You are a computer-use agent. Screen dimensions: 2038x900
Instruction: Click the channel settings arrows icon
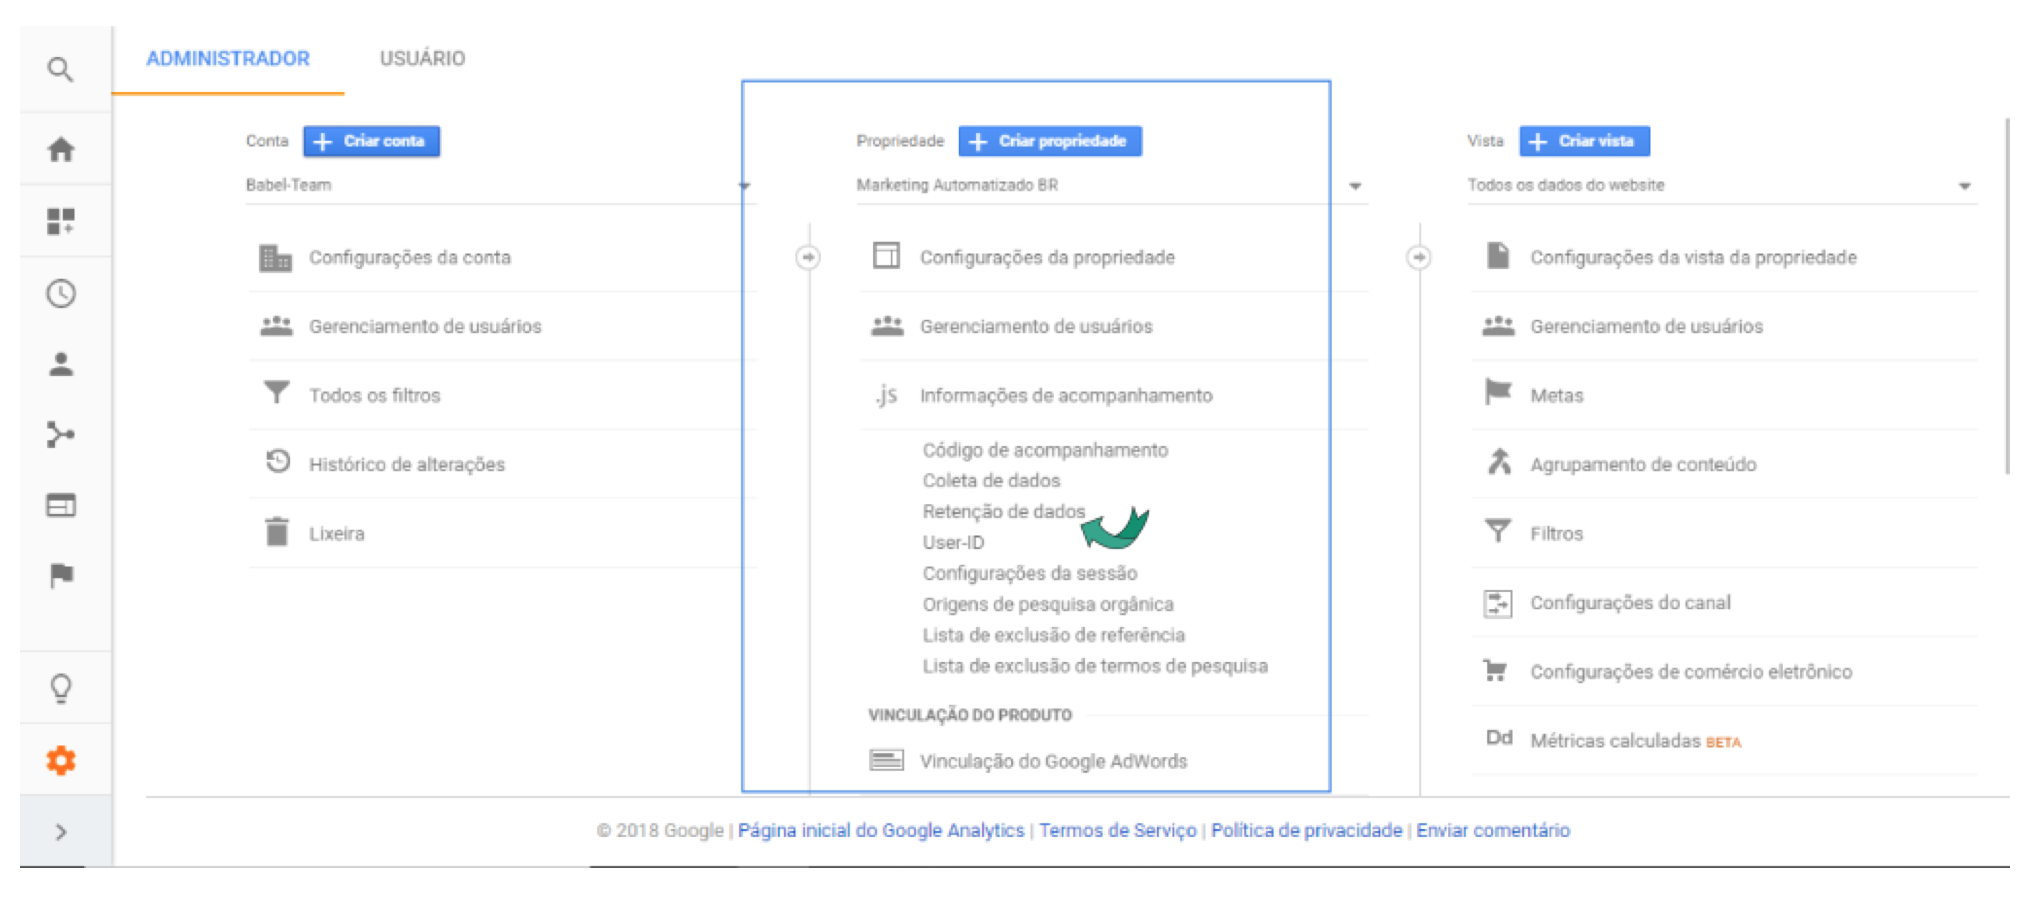pyautogui.click(x=1497, y=603)
